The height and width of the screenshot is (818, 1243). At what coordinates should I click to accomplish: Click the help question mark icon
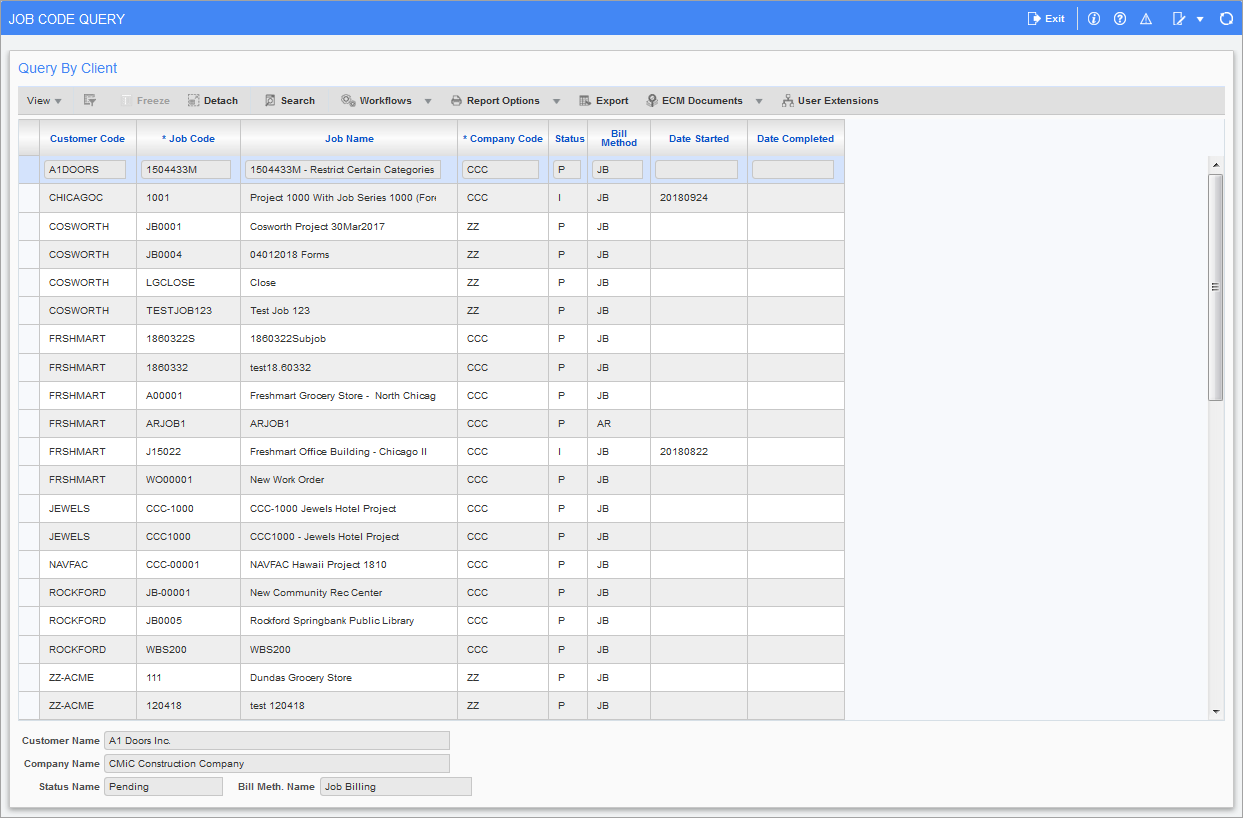pyautogui.click(x=1120, y=18)
